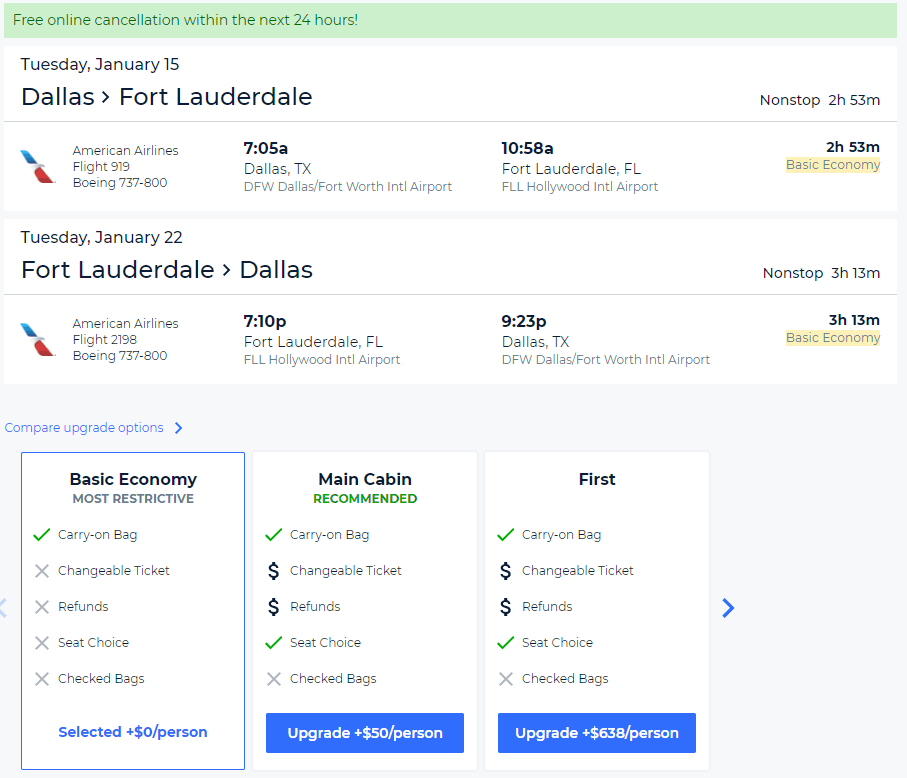This screenshot has height=778, width=907.
Task: Click the Basic Economy tag on Flight 919
Action: coord(833,165)
